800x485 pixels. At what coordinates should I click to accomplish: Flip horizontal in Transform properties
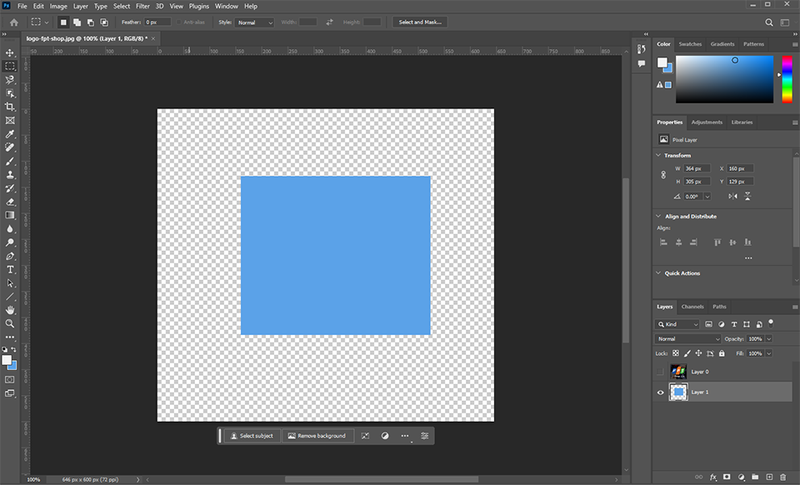click(733, 196)
